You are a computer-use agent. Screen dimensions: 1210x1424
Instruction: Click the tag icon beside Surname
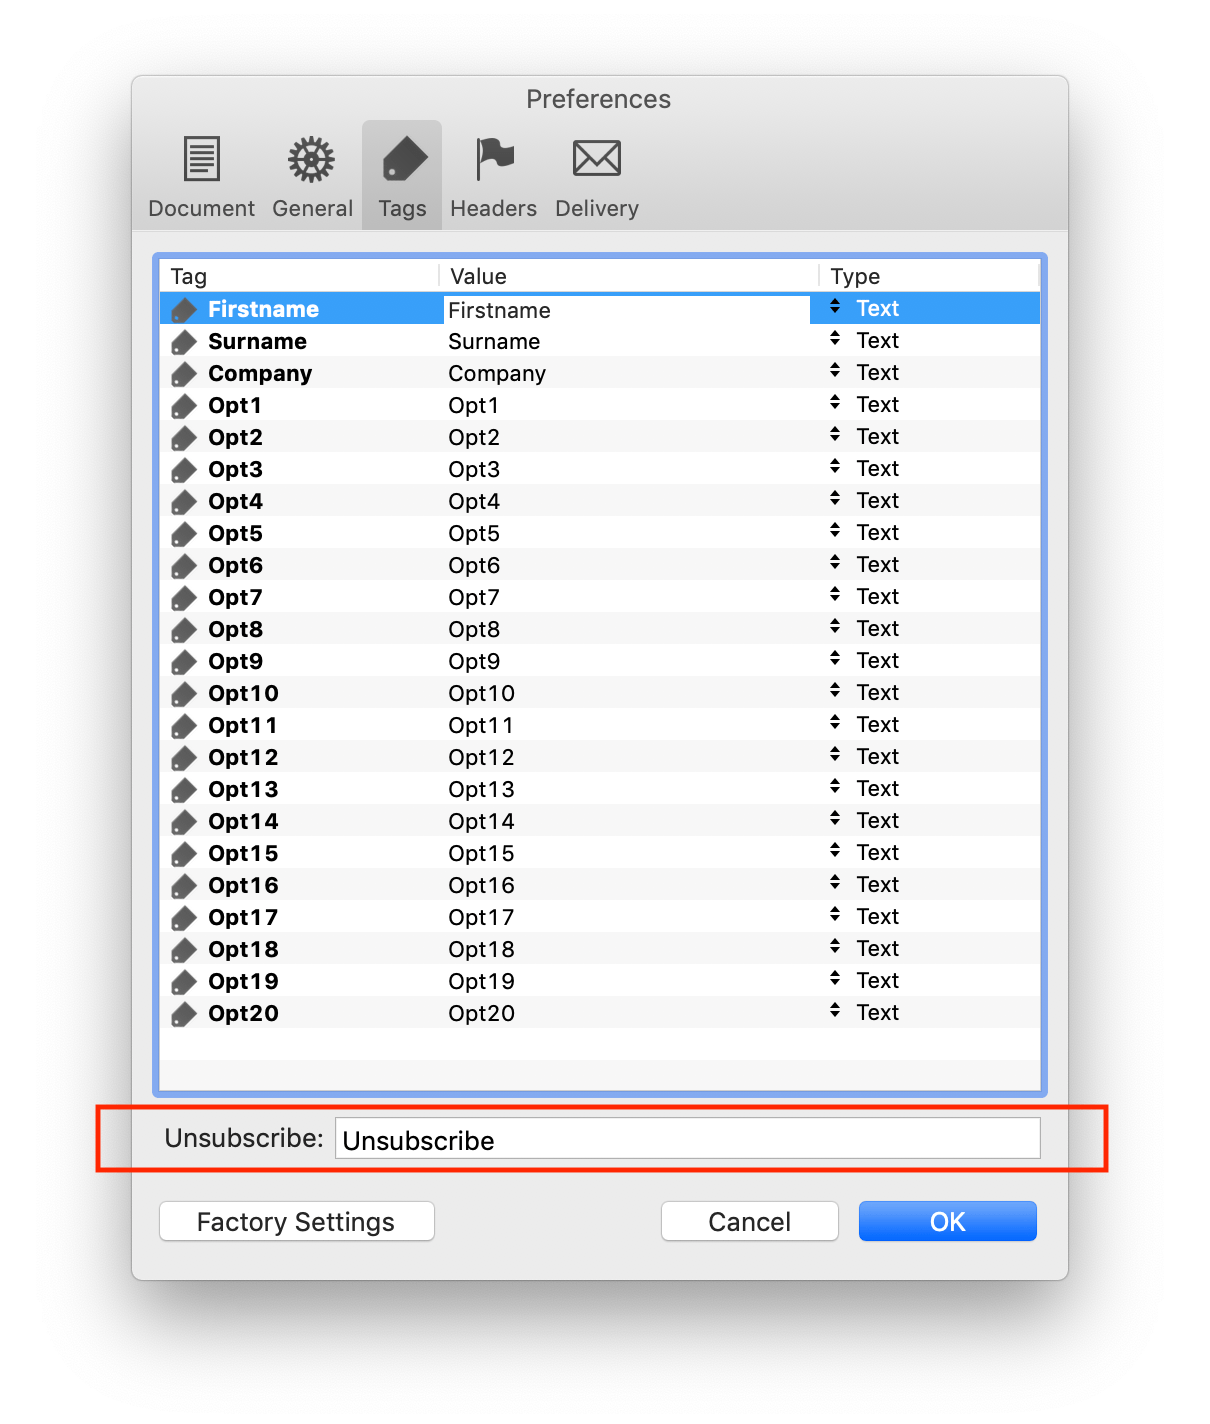184,342
